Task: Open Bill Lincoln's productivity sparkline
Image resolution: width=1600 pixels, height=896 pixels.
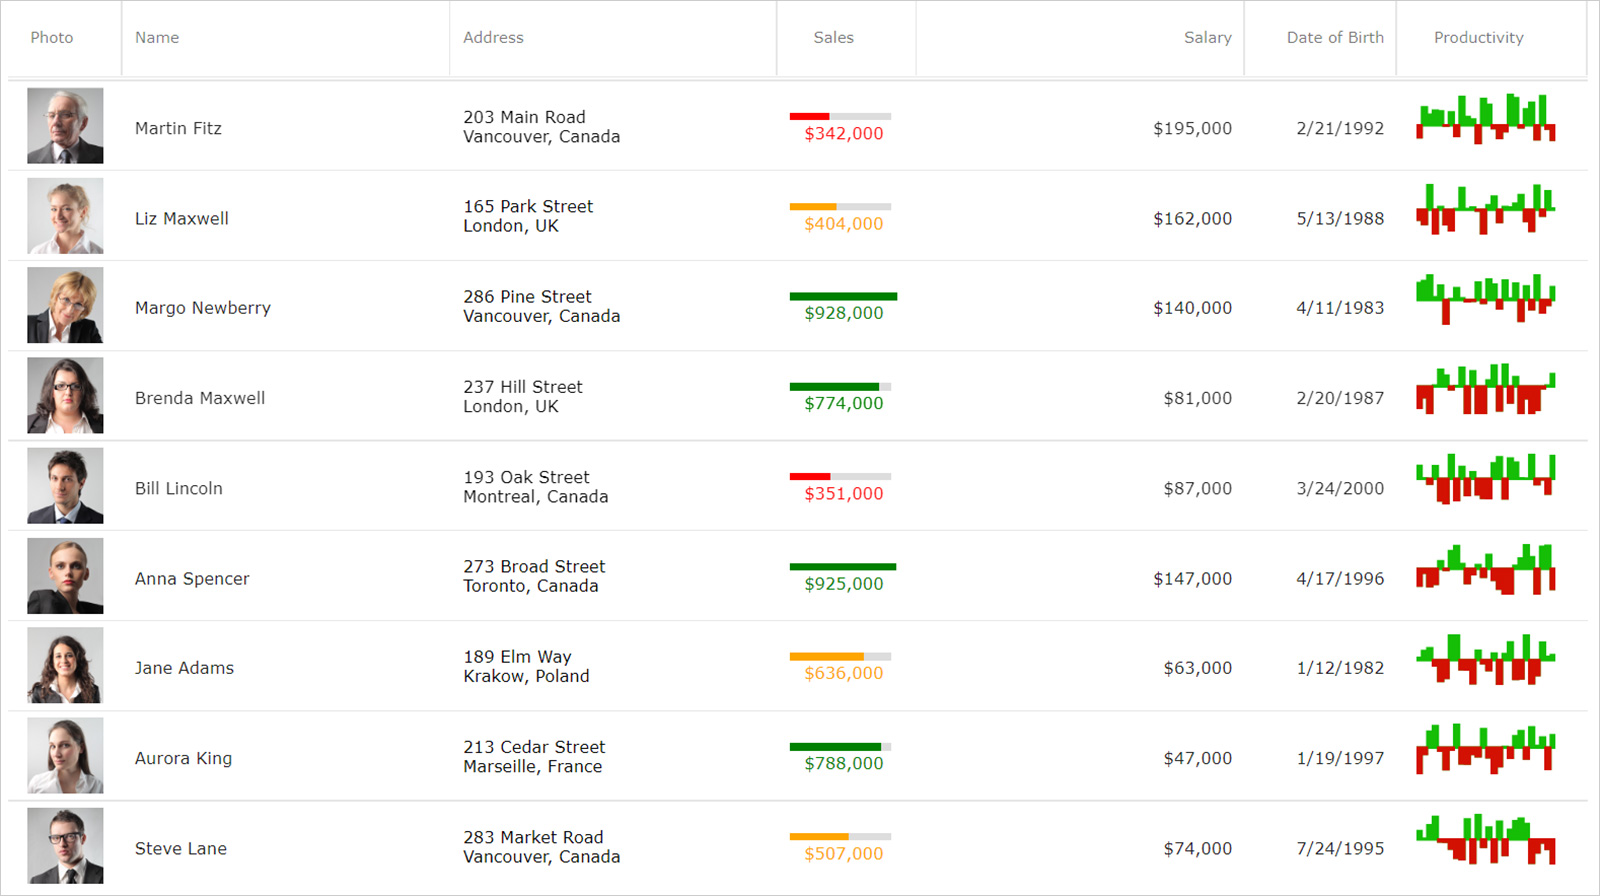Action: point(1485,480)
